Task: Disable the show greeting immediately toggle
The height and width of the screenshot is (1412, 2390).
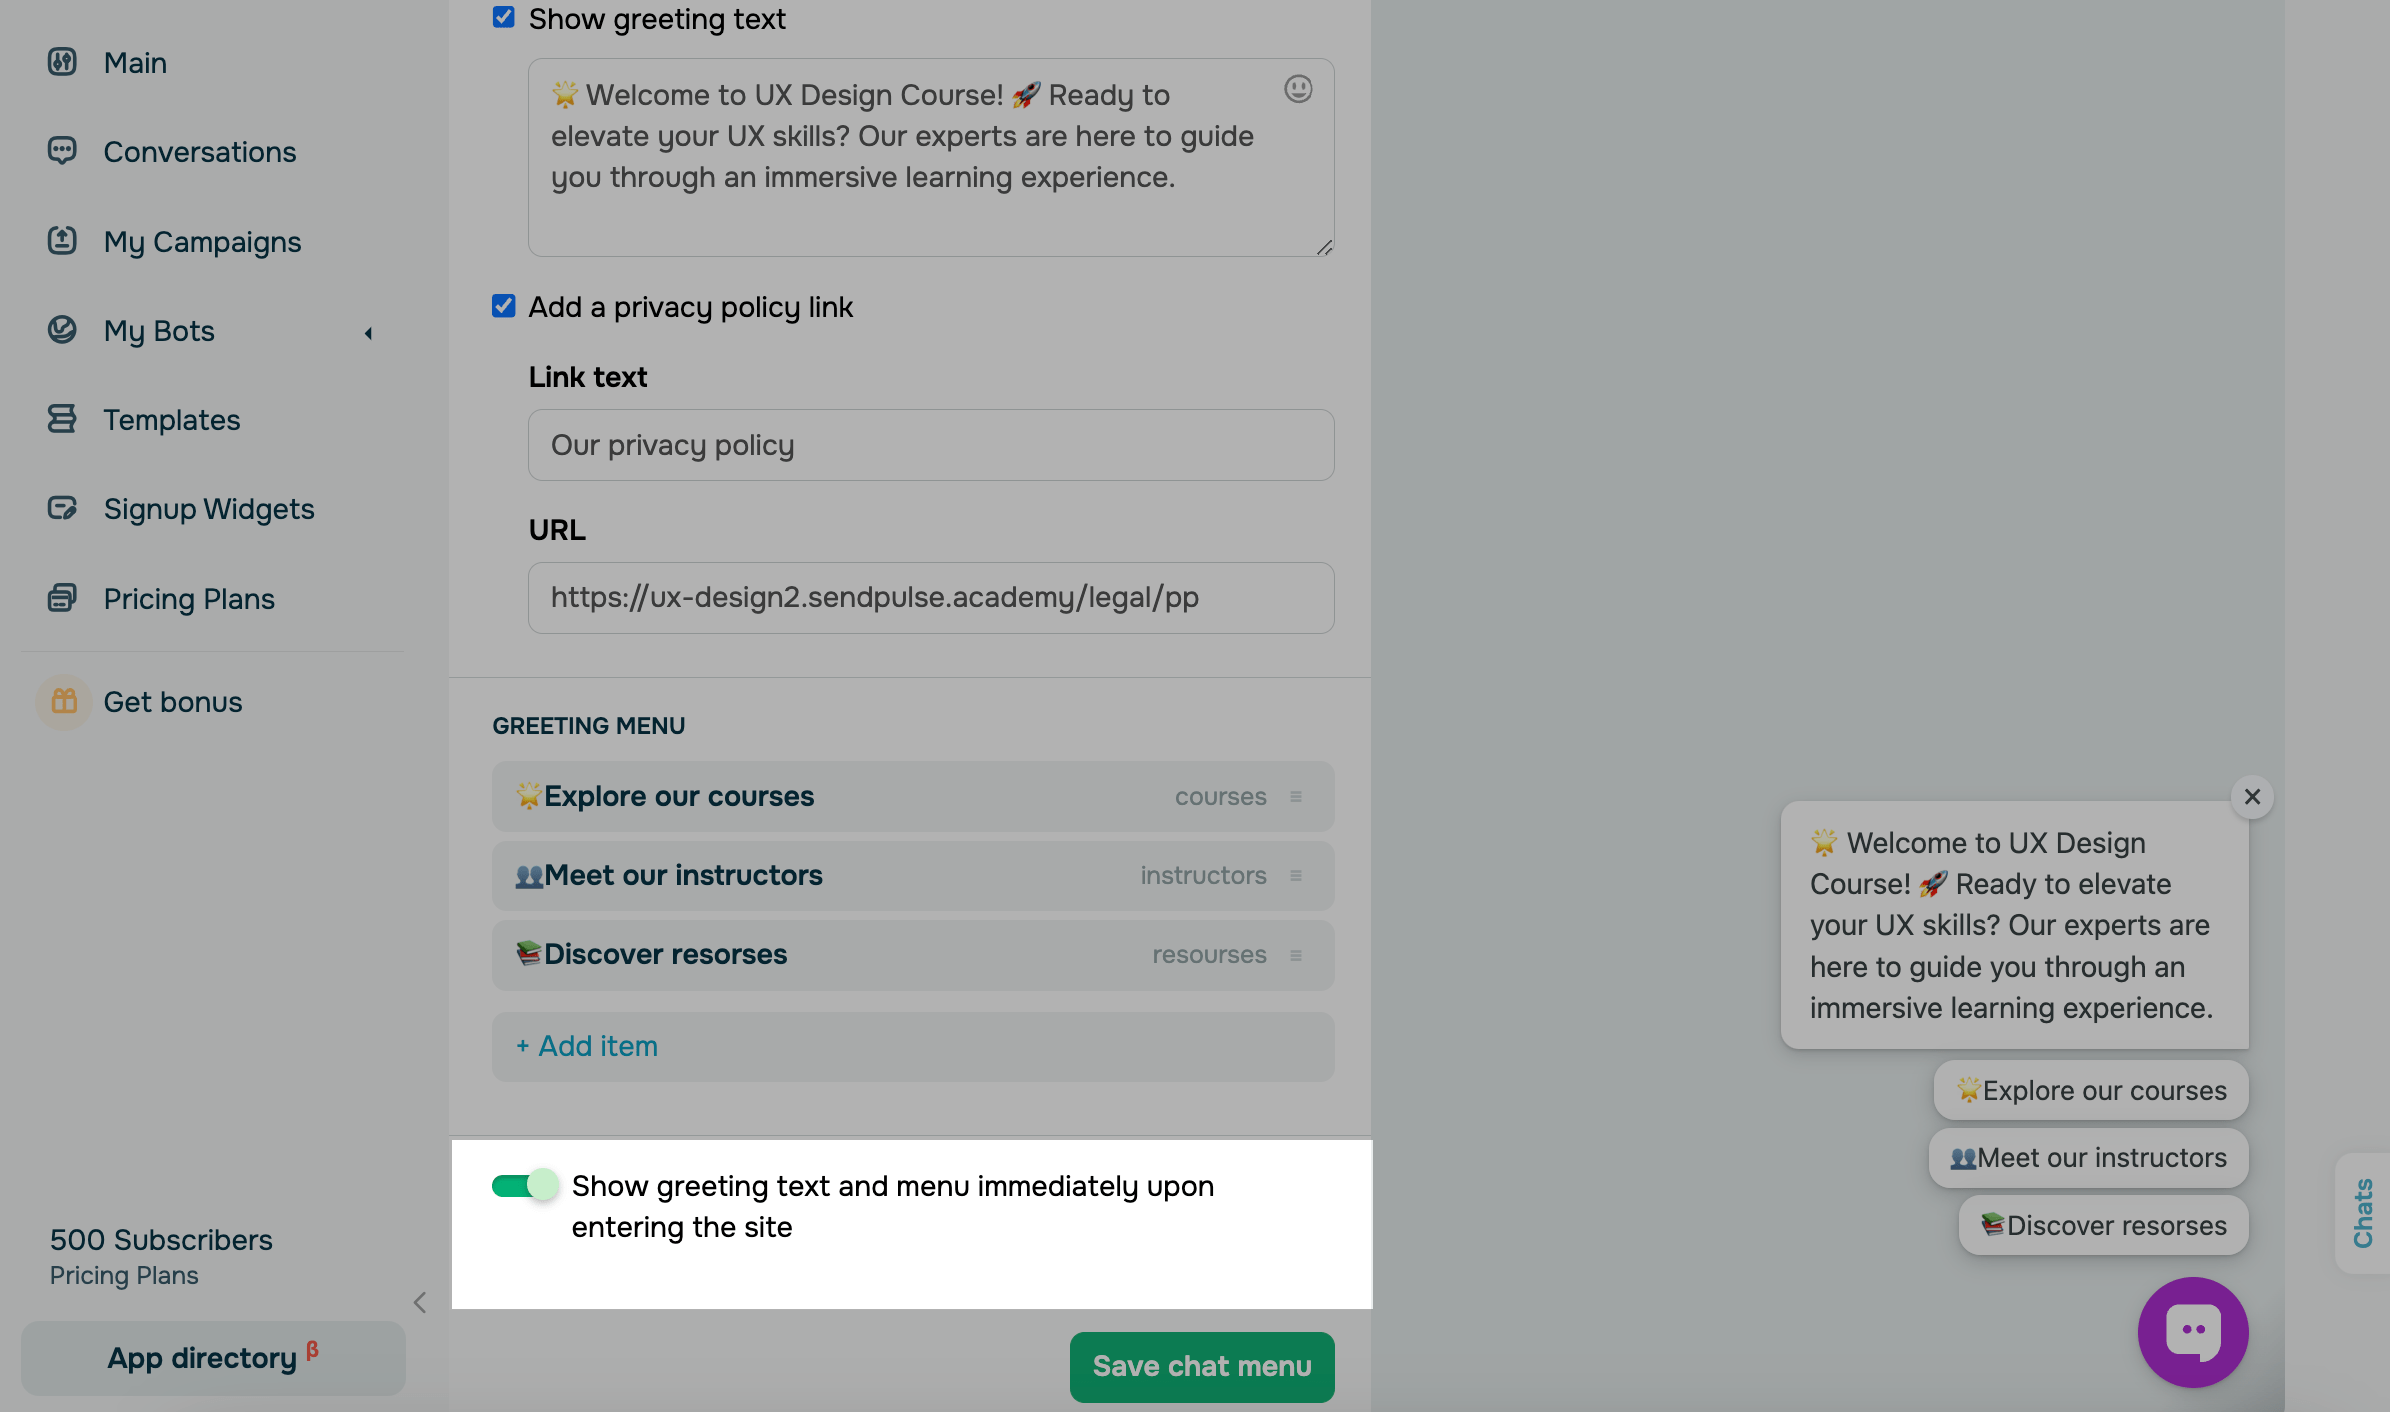Action: coord(525,1186)
